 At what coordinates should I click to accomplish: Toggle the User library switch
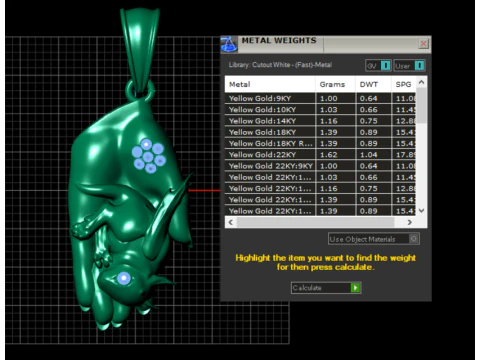[409, 66]
